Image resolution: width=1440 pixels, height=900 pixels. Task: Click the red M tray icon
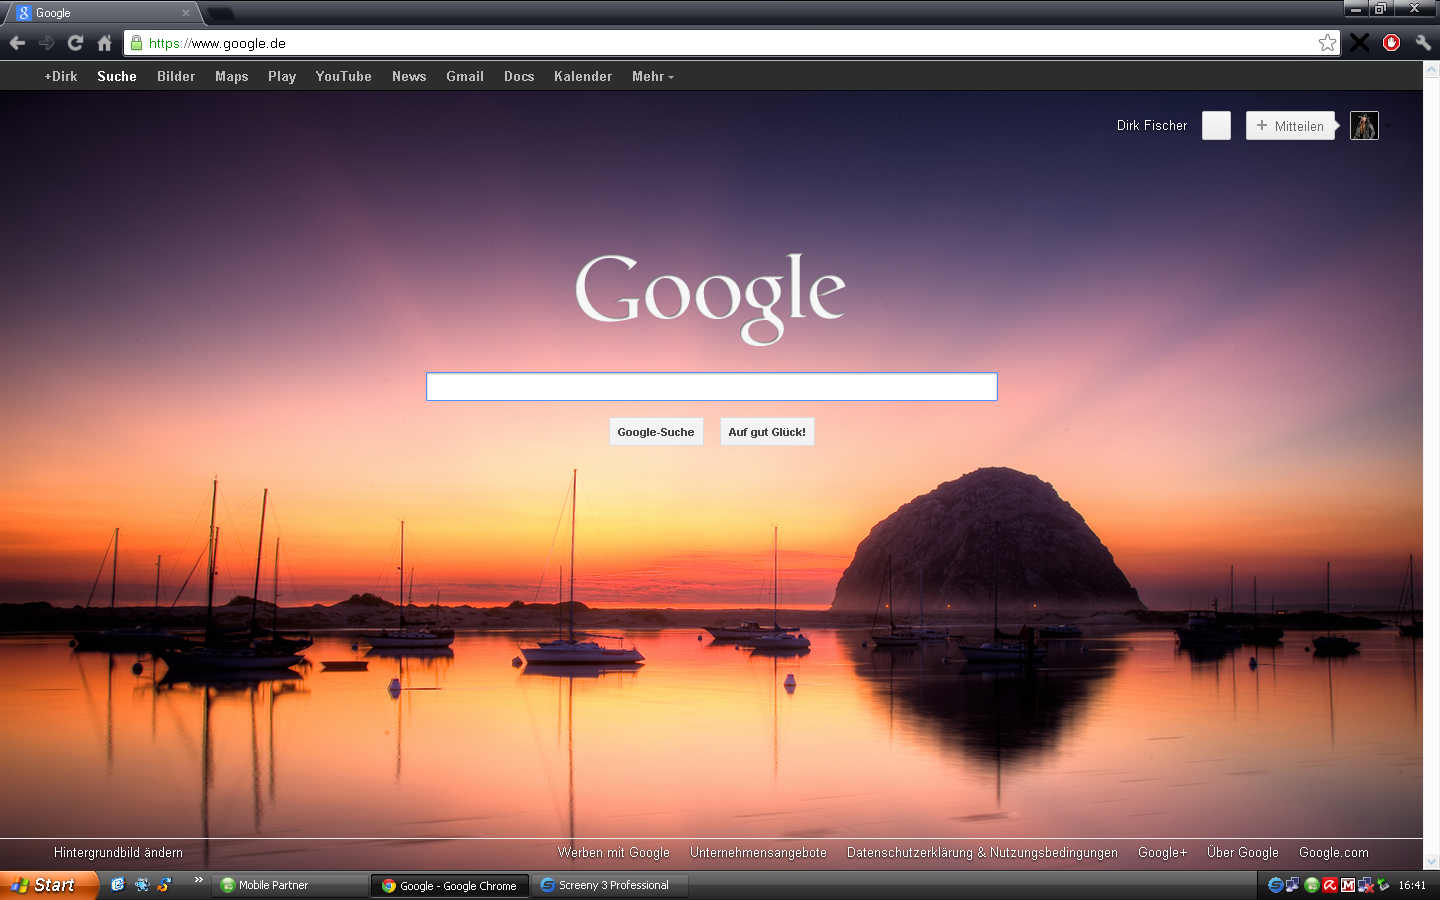click(1348, 885)
